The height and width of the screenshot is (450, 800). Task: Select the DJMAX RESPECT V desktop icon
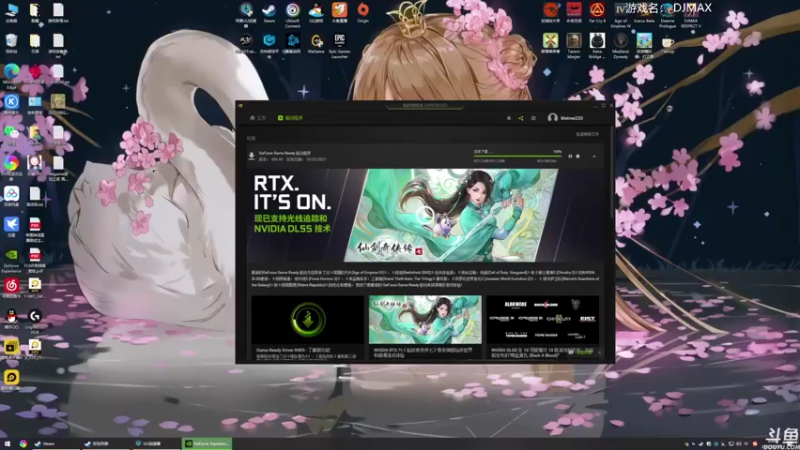pyautogui.click(x=691, y=15)
